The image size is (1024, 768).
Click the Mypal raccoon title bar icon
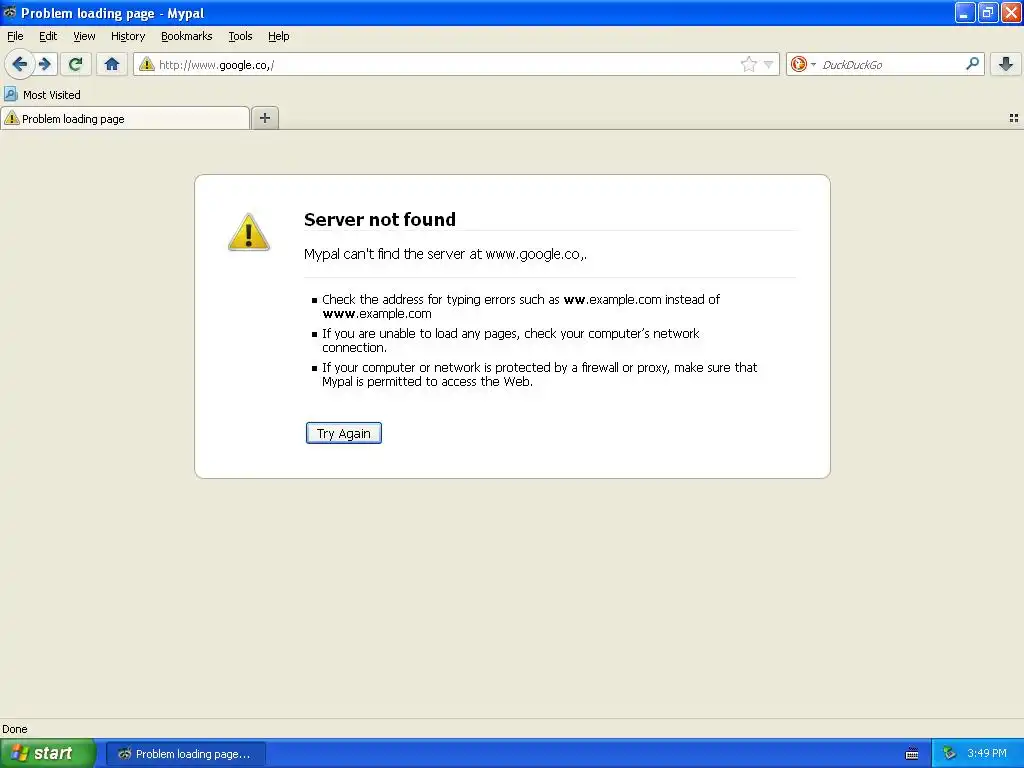[x=9, y=12]
